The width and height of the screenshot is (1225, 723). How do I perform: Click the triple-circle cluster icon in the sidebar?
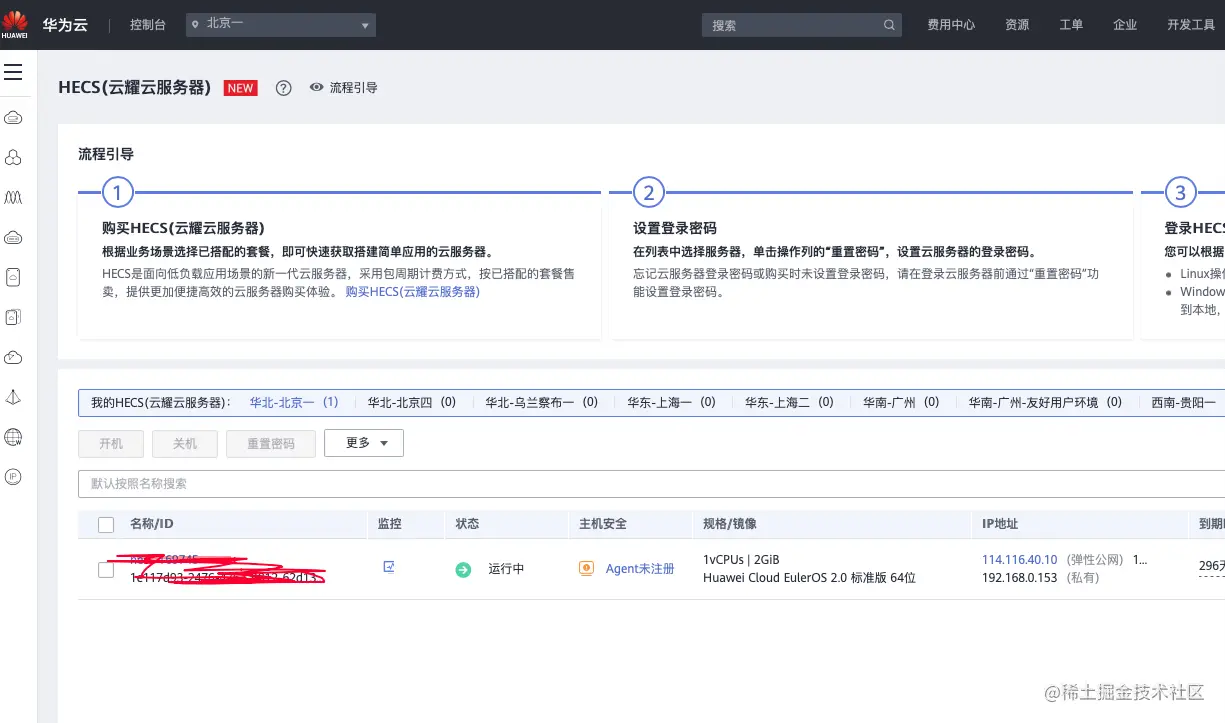pyautogui.click(x=14, y=158)
